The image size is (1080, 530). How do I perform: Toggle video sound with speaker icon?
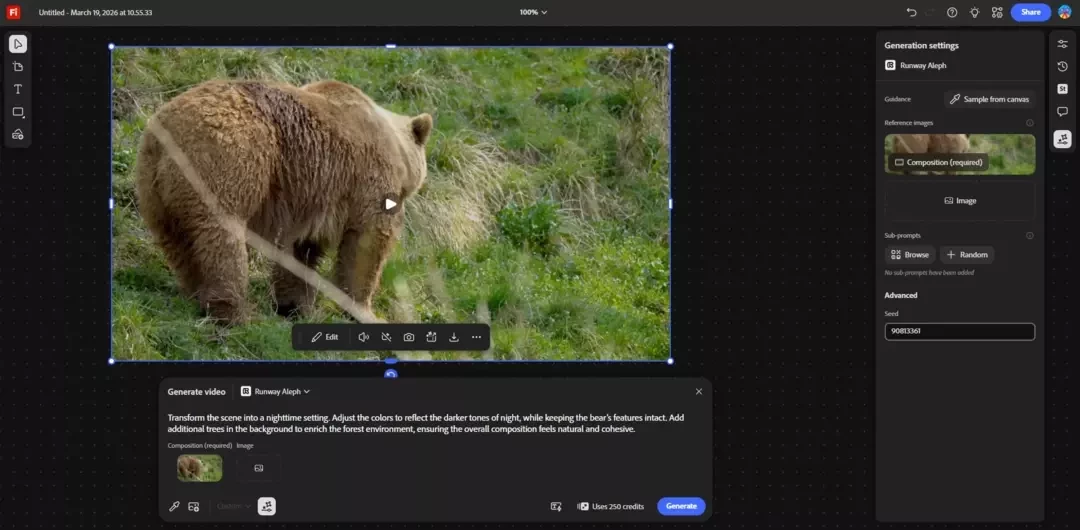tap(364, 337)
